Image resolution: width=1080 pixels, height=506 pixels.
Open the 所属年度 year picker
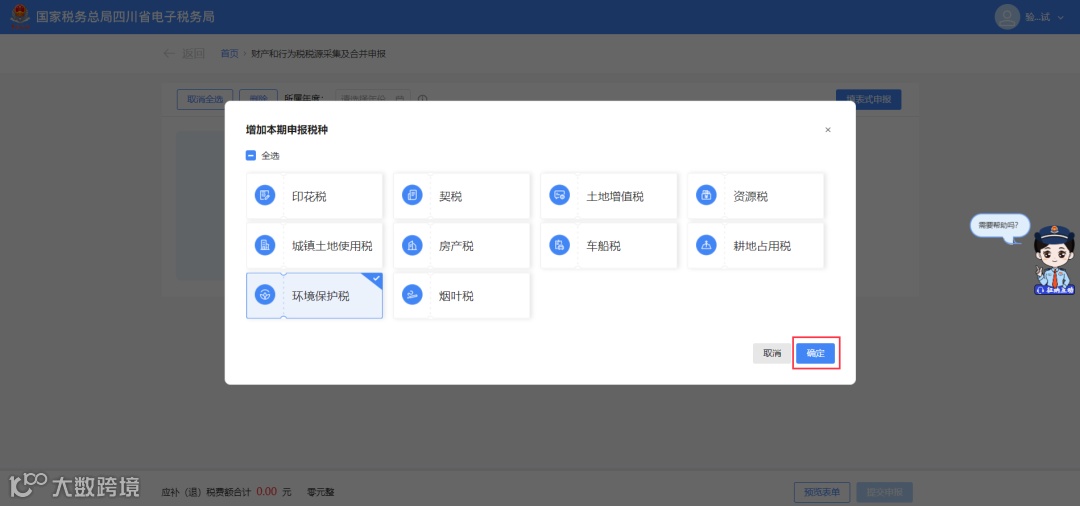coord(373,99)
